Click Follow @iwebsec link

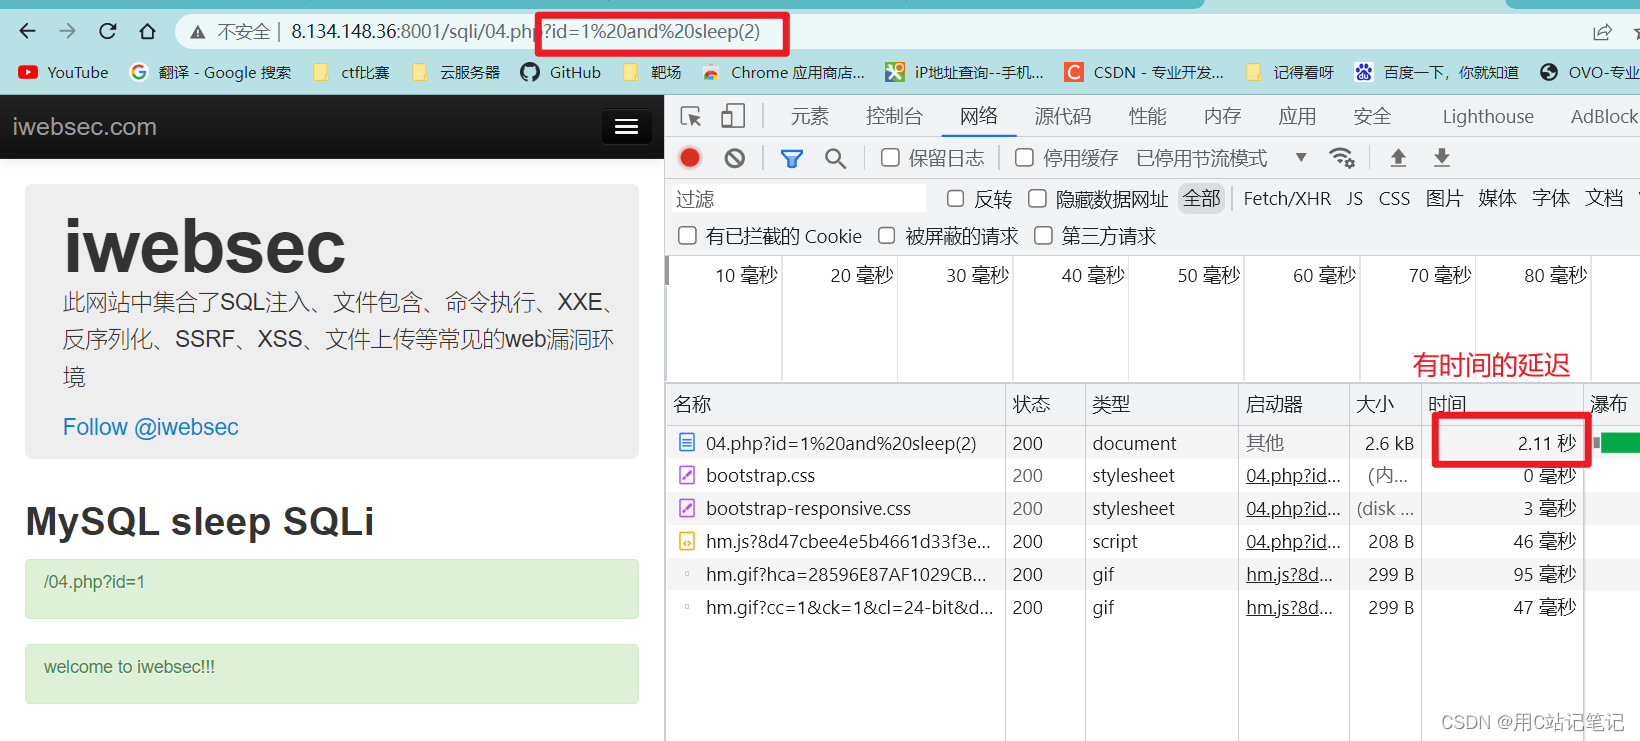tap(151, 427)
